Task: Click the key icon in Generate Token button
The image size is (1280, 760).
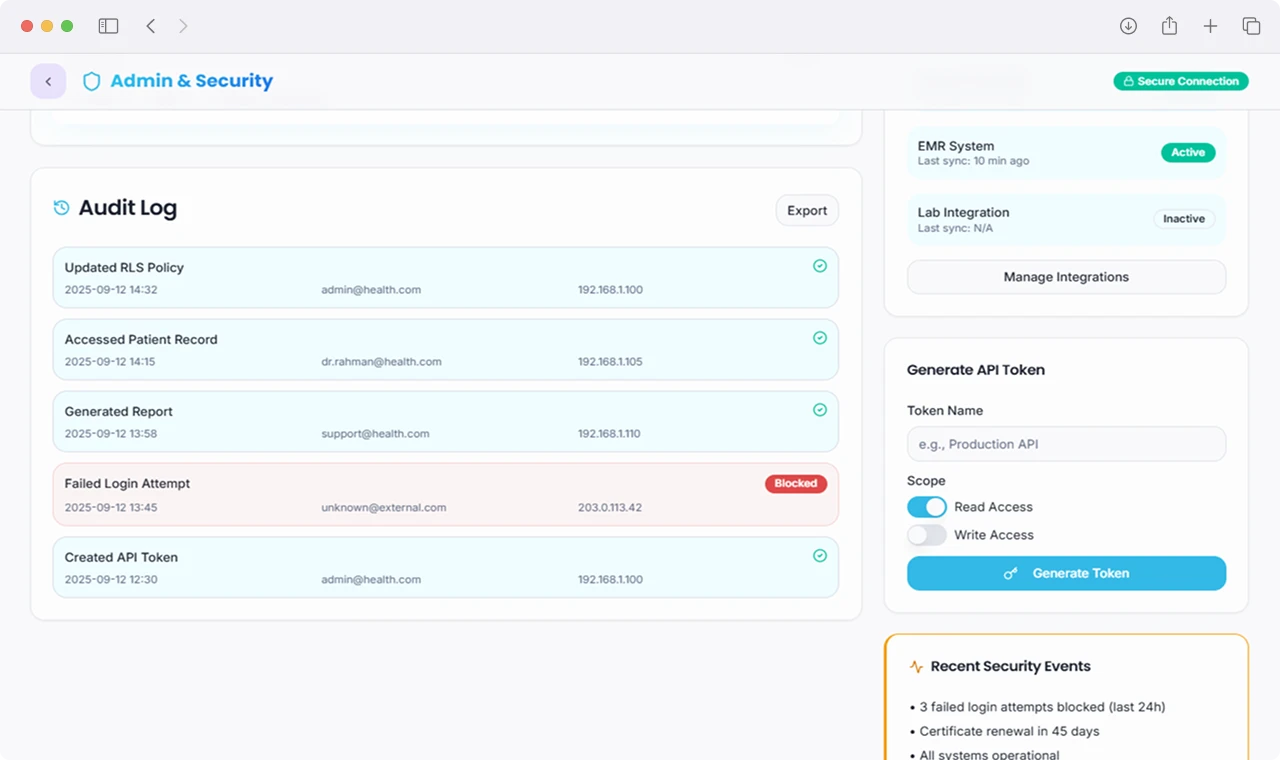Action: tap(1011, 573)
